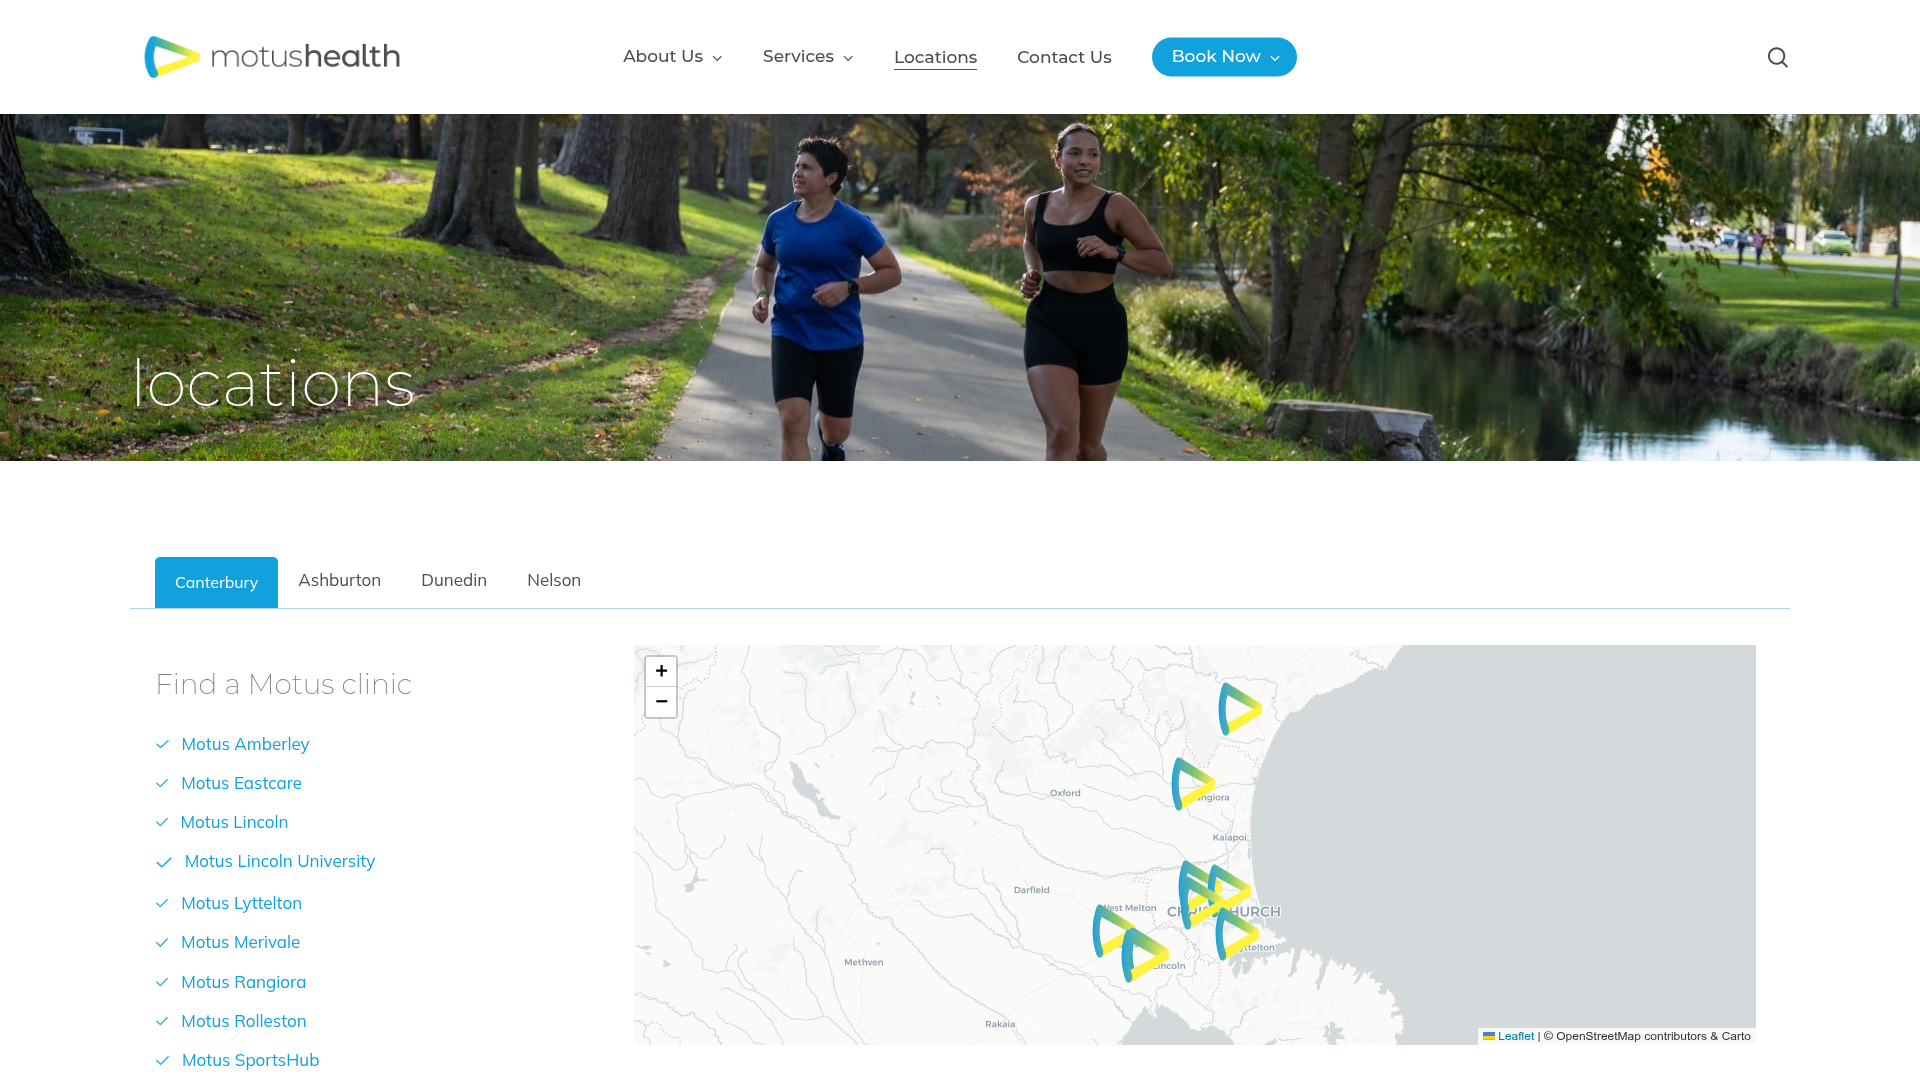The image size is (1920, 1080).
Task: Switch to the Ashburton tab
Action: point(339,580)
